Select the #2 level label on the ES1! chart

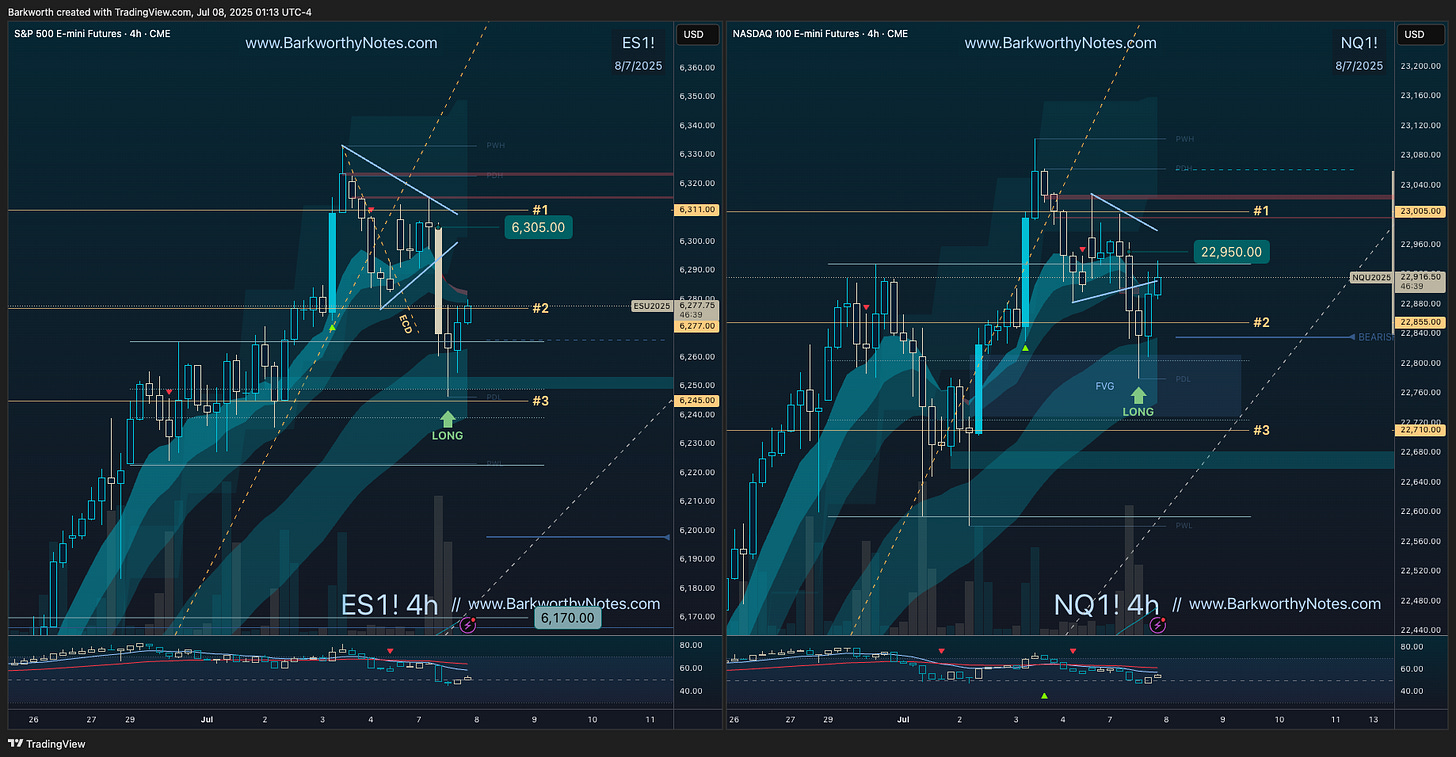coord(540,308)
